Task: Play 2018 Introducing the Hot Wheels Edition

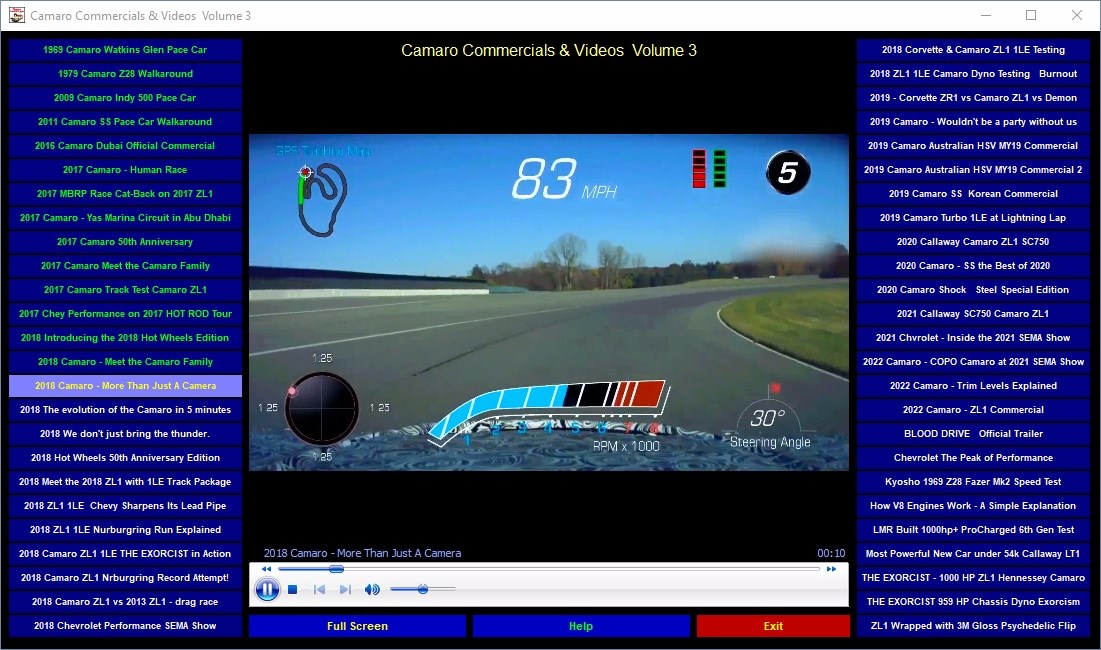Action: [x=125, y=338]
